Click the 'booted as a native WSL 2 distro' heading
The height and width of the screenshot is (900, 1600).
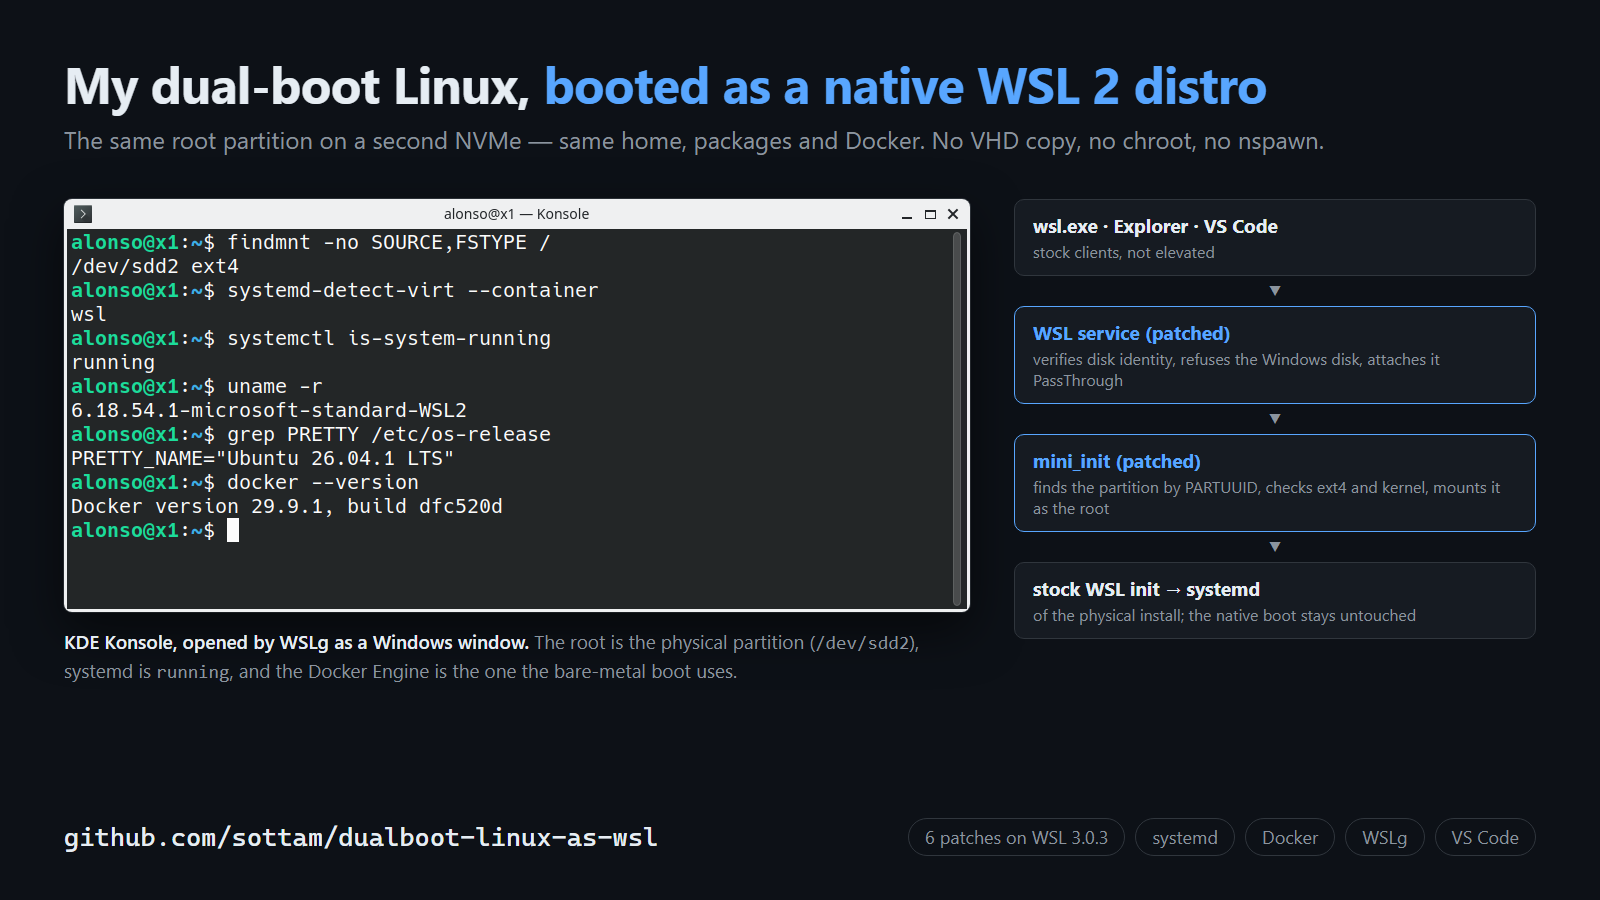[905, 87]
